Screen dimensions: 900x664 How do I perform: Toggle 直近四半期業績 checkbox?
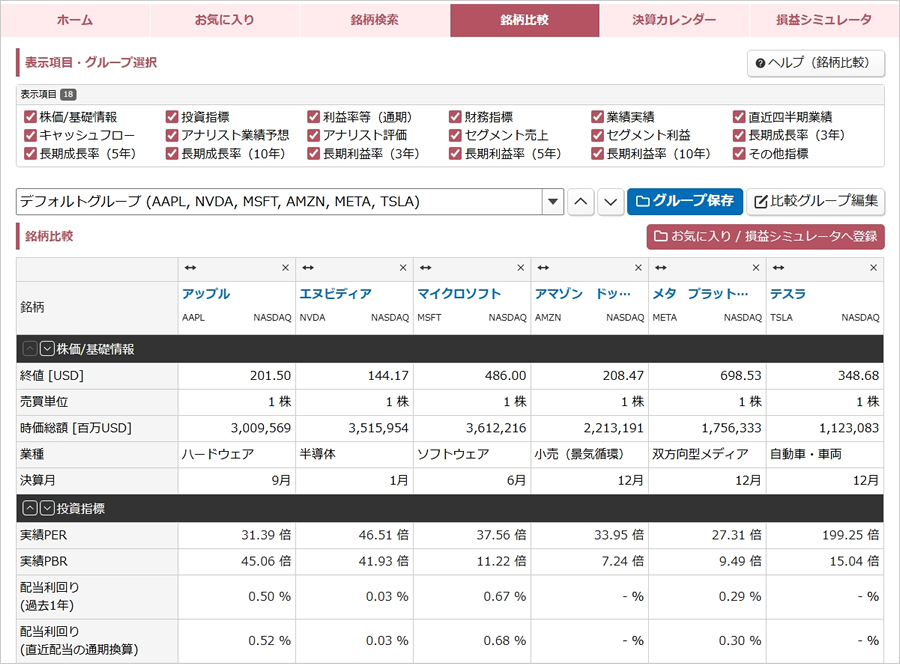[739, 117]
